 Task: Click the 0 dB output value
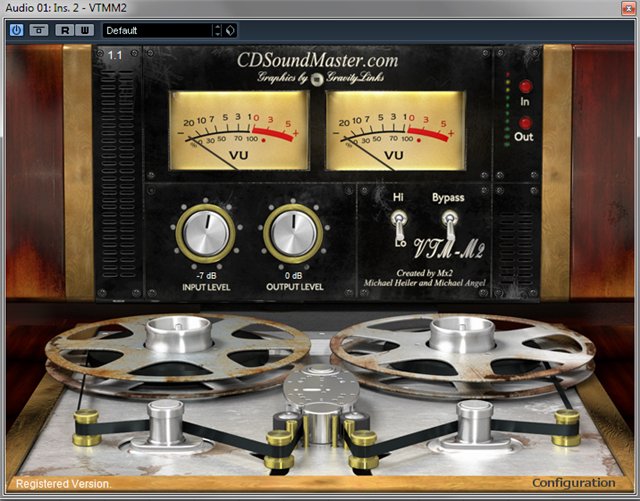point(293,276)
